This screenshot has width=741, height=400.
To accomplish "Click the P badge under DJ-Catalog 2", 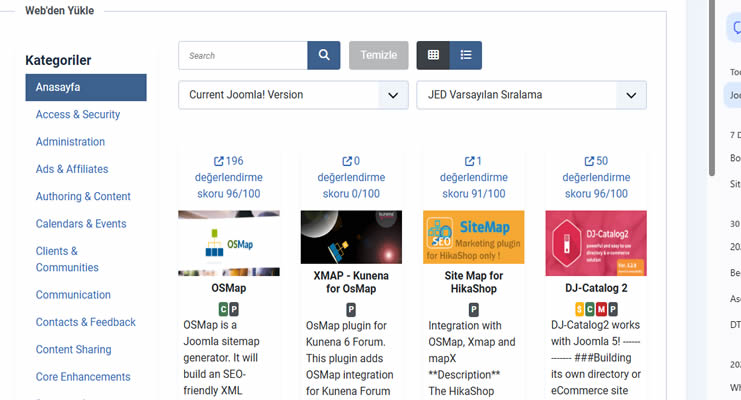I will 612,309.
